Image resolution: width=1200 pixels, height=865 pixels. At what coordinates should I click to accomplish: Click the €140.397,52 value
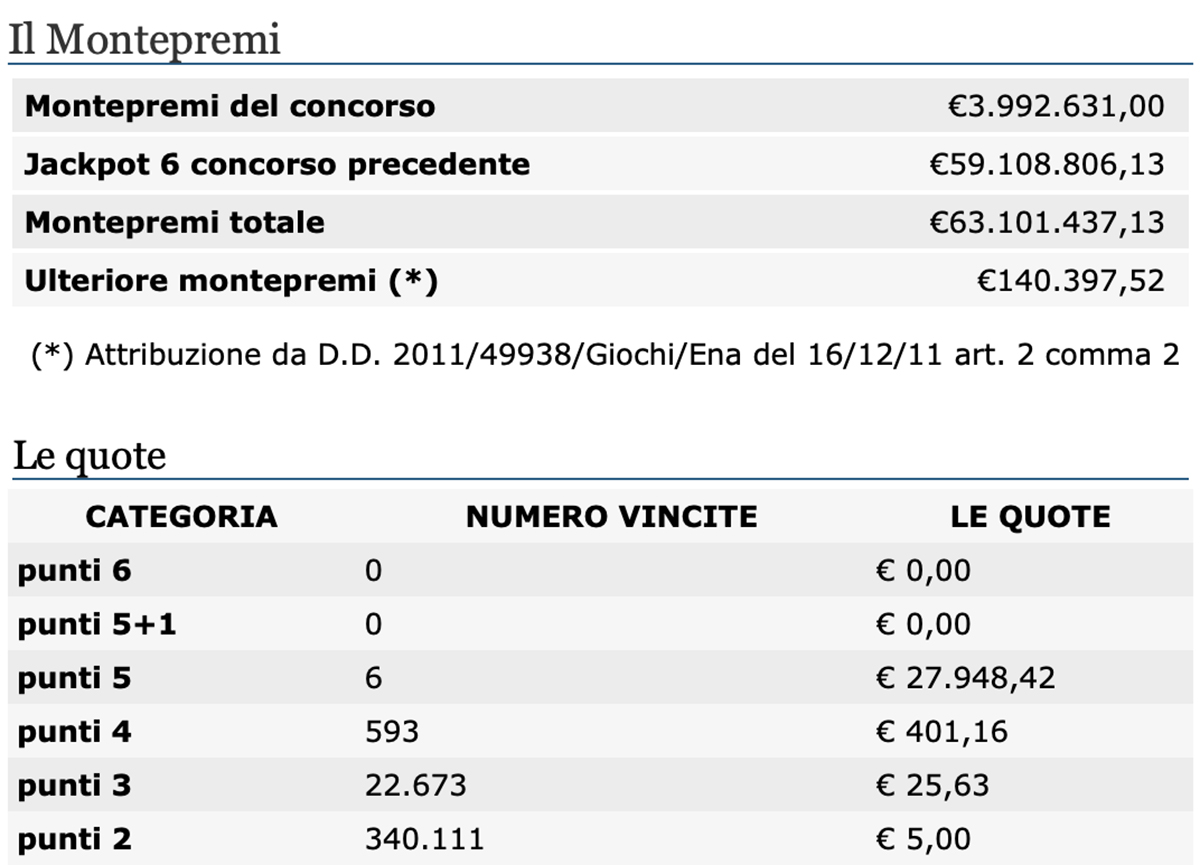[1071, 281]
